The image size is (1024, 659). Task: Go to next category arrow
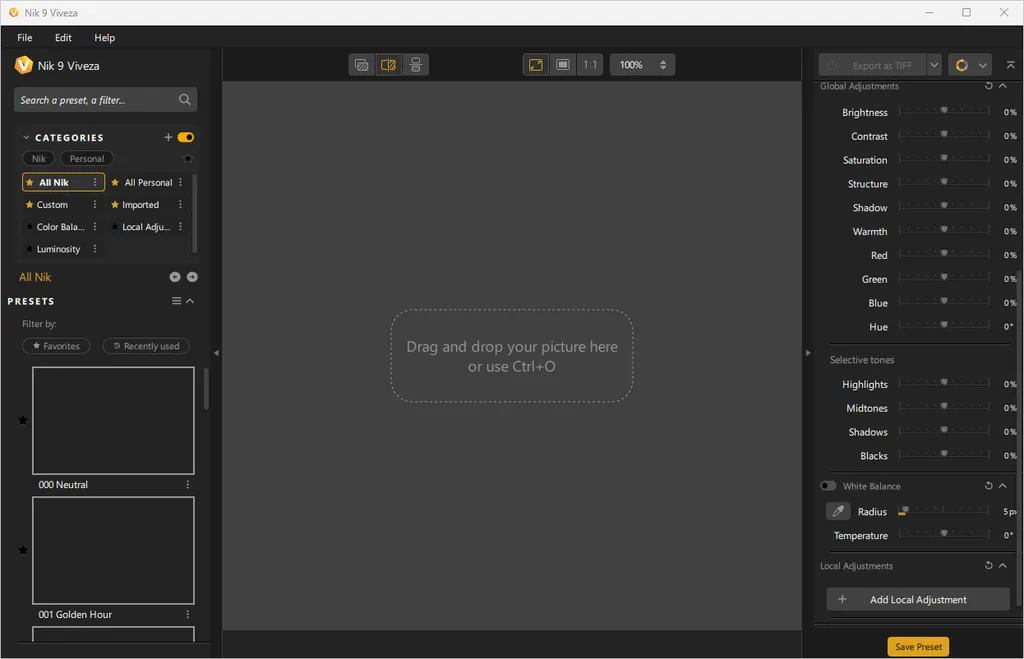(x=192, y=277)
